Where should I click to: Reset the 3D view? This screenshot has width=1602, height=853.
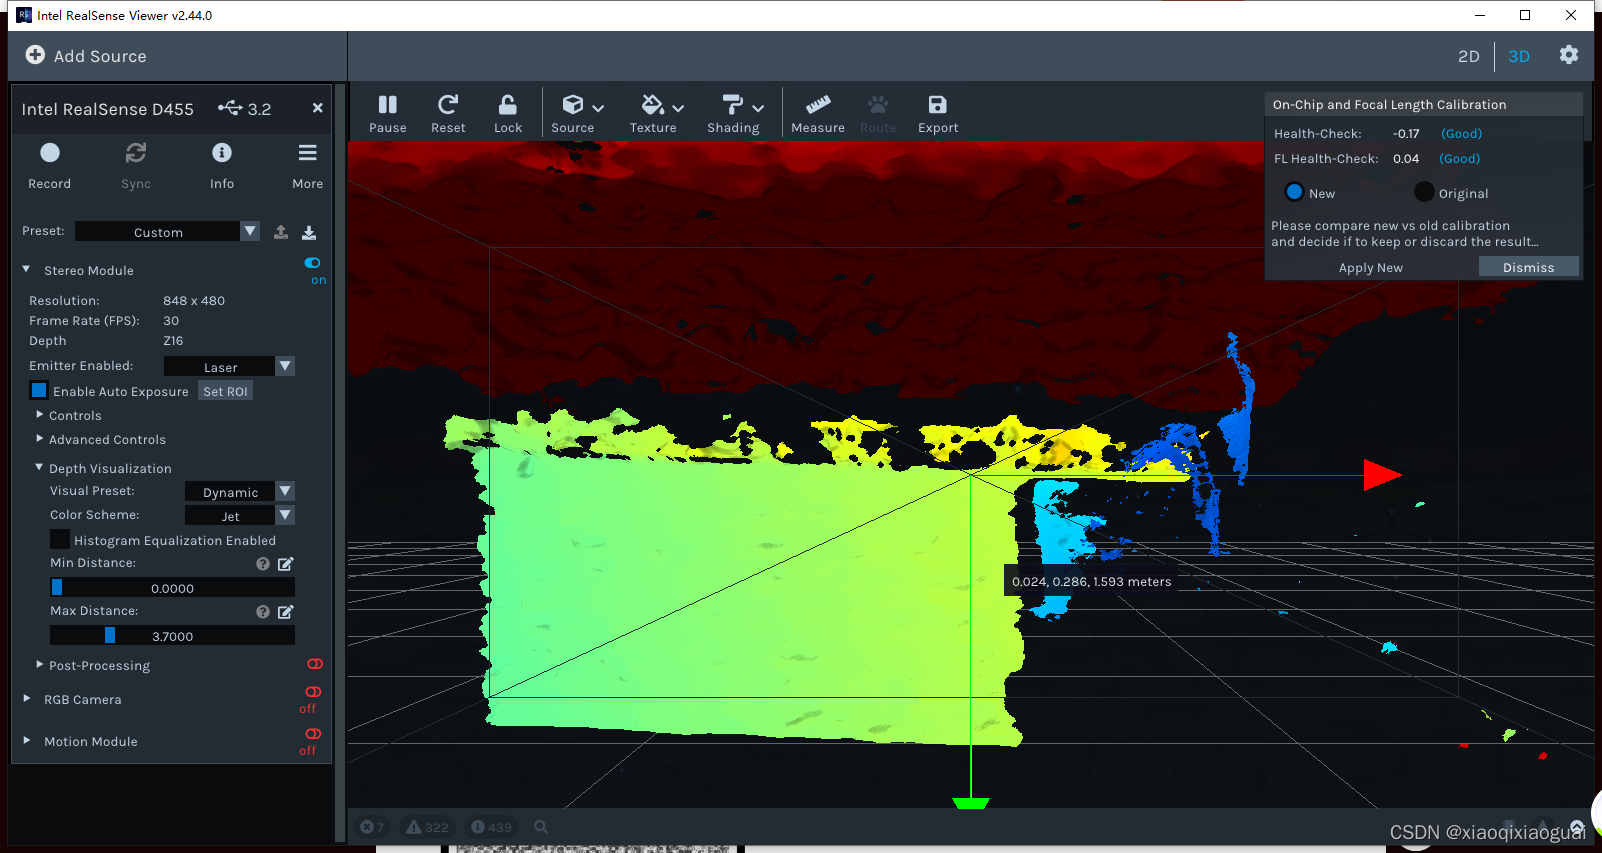448,105
